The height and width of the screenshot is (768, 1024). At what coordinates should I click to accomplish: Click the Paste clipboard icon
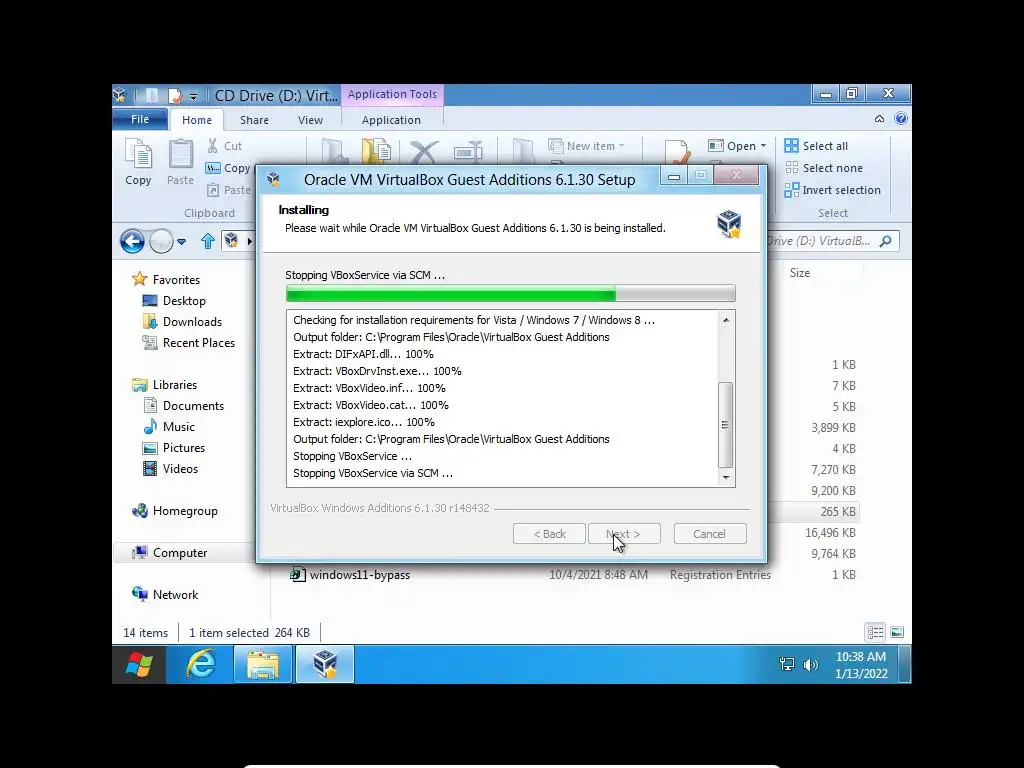click(180, 155)
